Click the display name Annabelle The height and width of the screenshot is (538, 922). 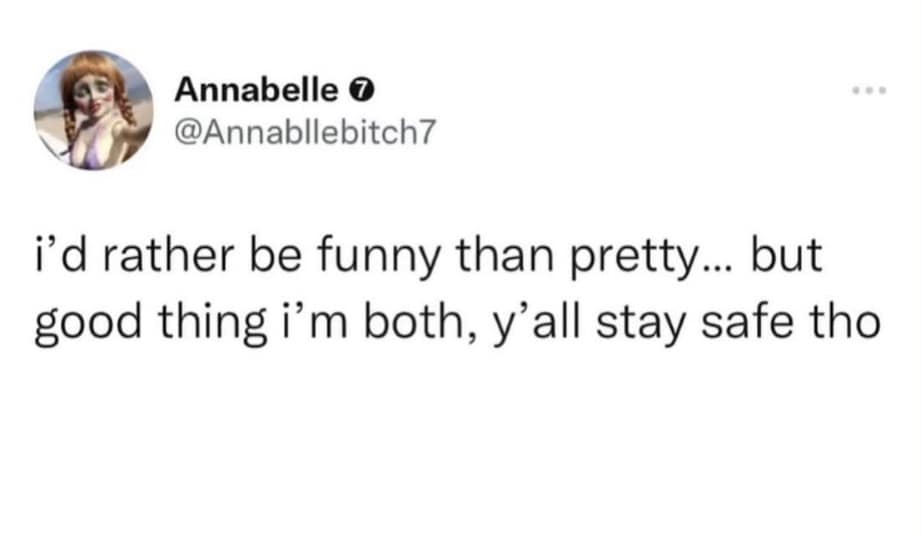tap(256, 90)
